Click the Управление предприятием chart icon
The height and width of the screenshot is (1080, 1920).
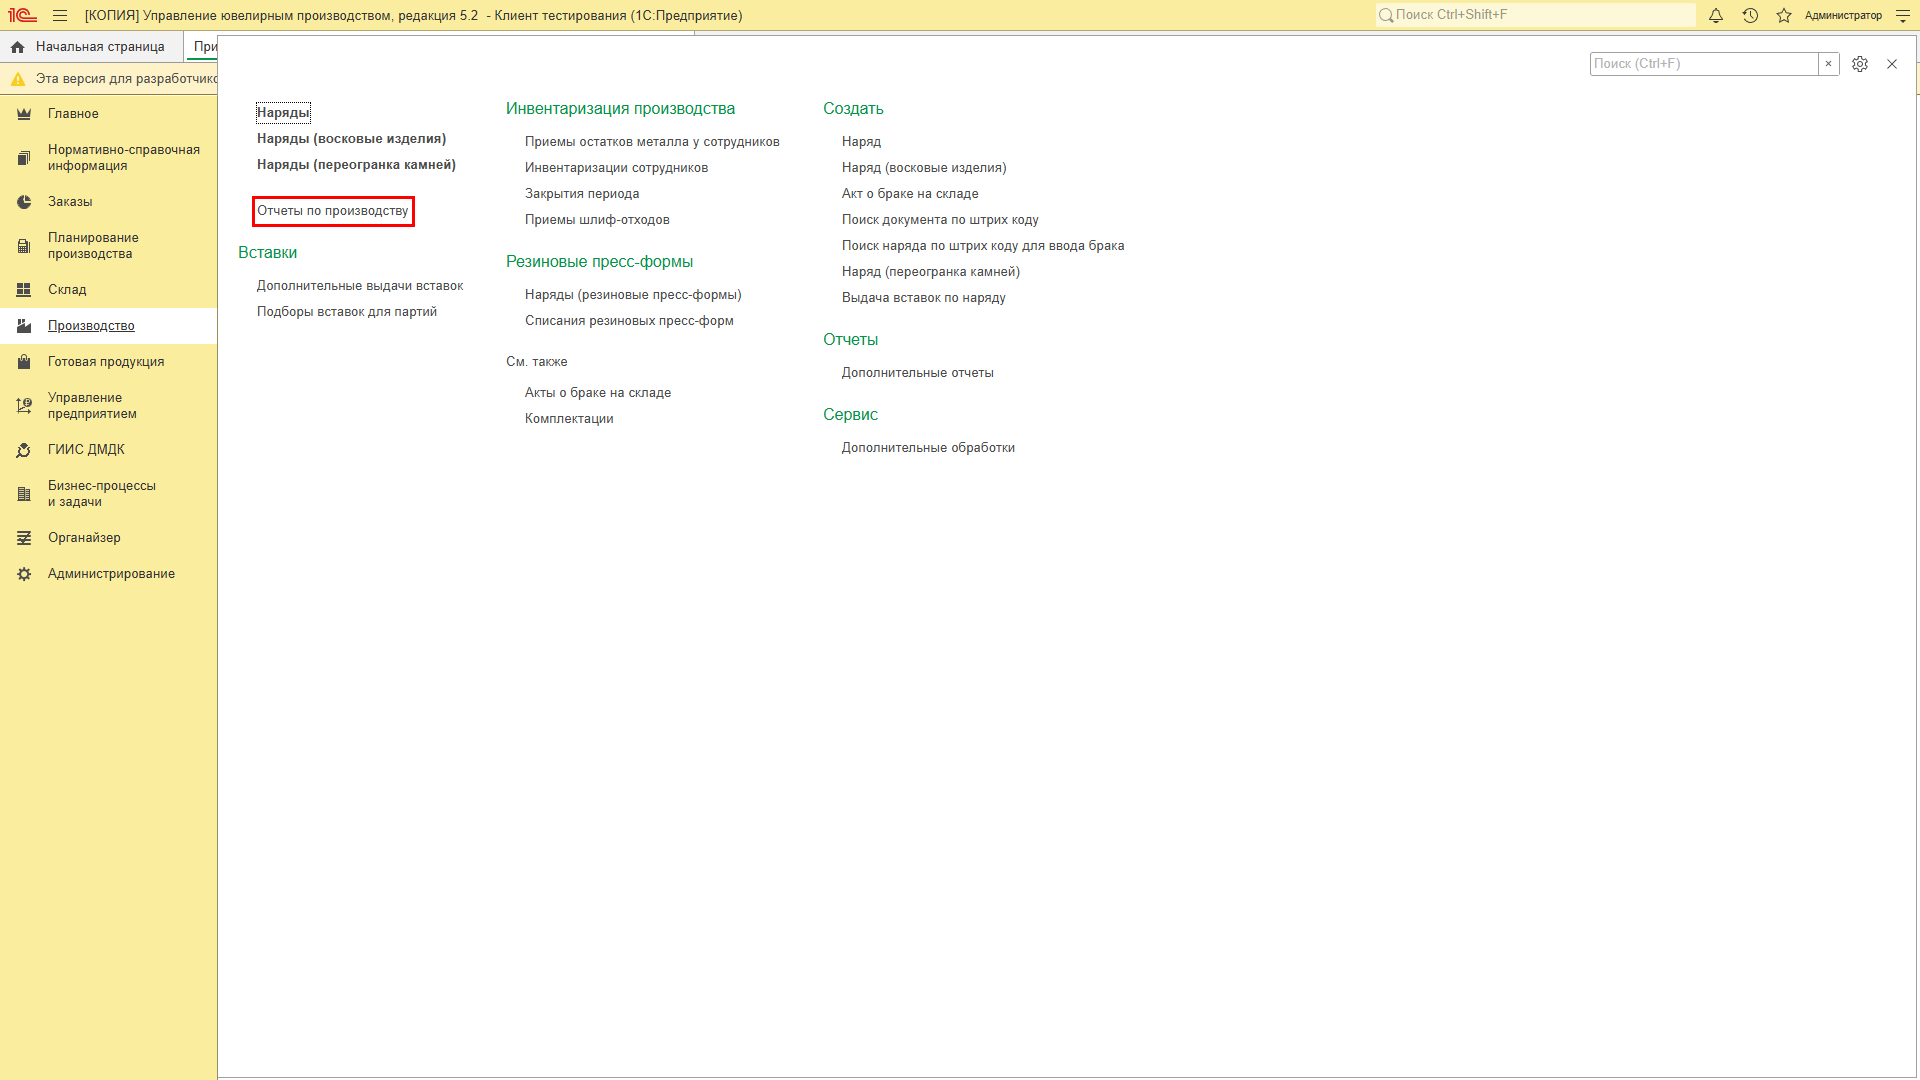pyautogui.click(x=24, y=406)
